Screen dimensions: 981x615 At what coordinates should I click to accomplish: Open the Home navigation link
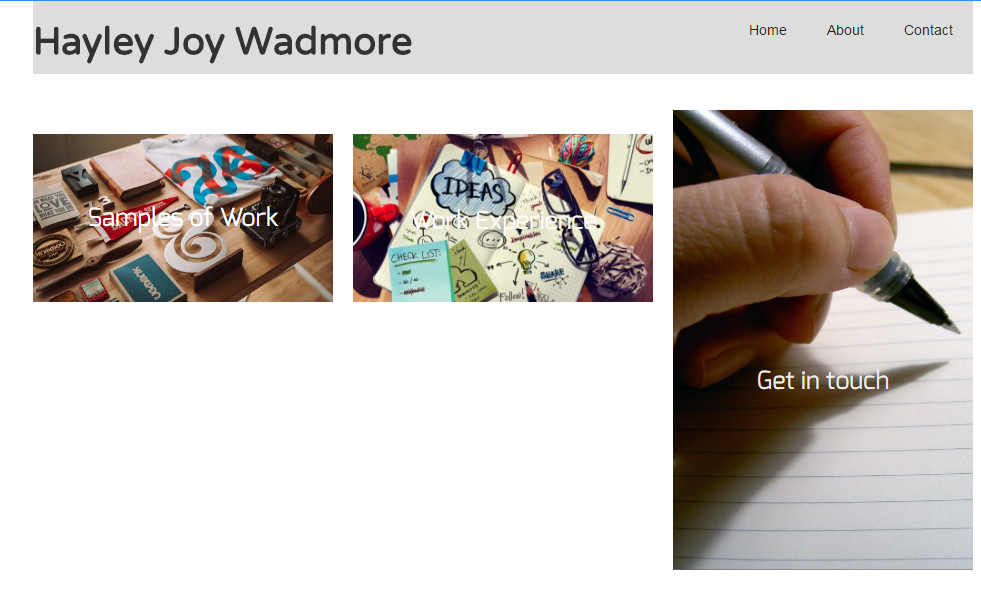pos(767,30)
